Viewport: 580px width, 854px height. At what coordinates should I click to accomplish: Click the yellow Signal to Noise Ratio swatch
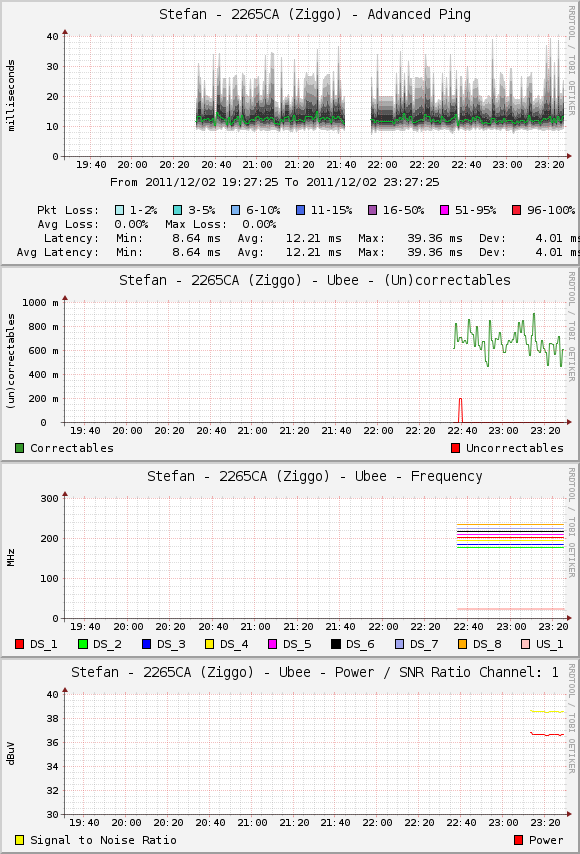click(x=20, y=840)
